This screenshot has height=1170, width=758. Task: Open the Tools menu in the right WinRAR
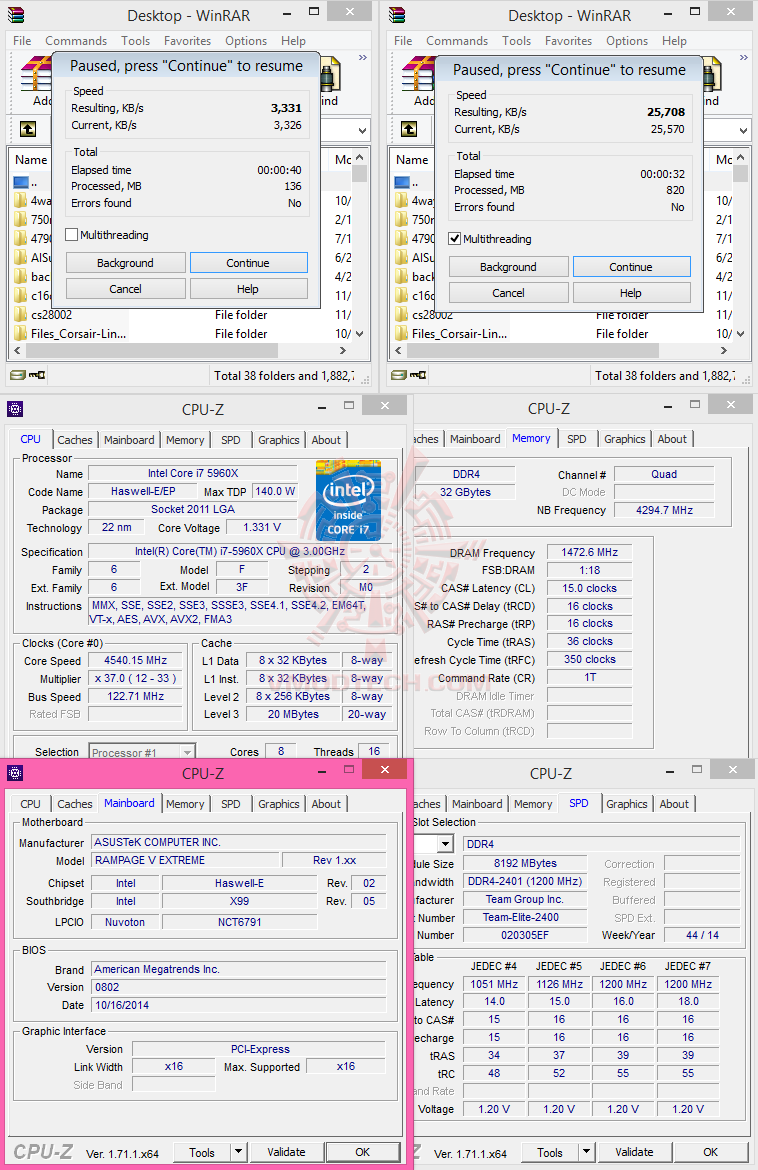pyautogui.click(x=516, y=41)
